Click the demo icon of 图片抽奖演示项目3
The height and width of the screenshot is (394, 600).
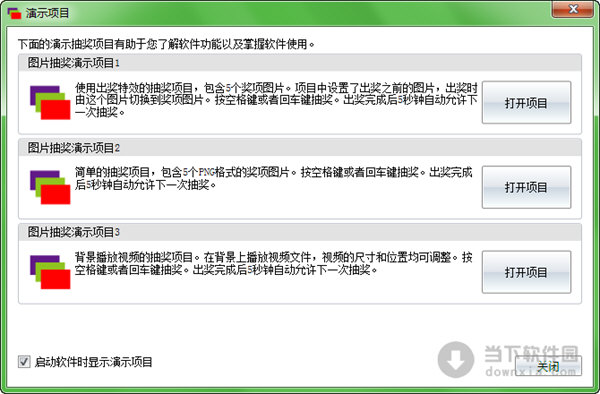tap(50, 272)
